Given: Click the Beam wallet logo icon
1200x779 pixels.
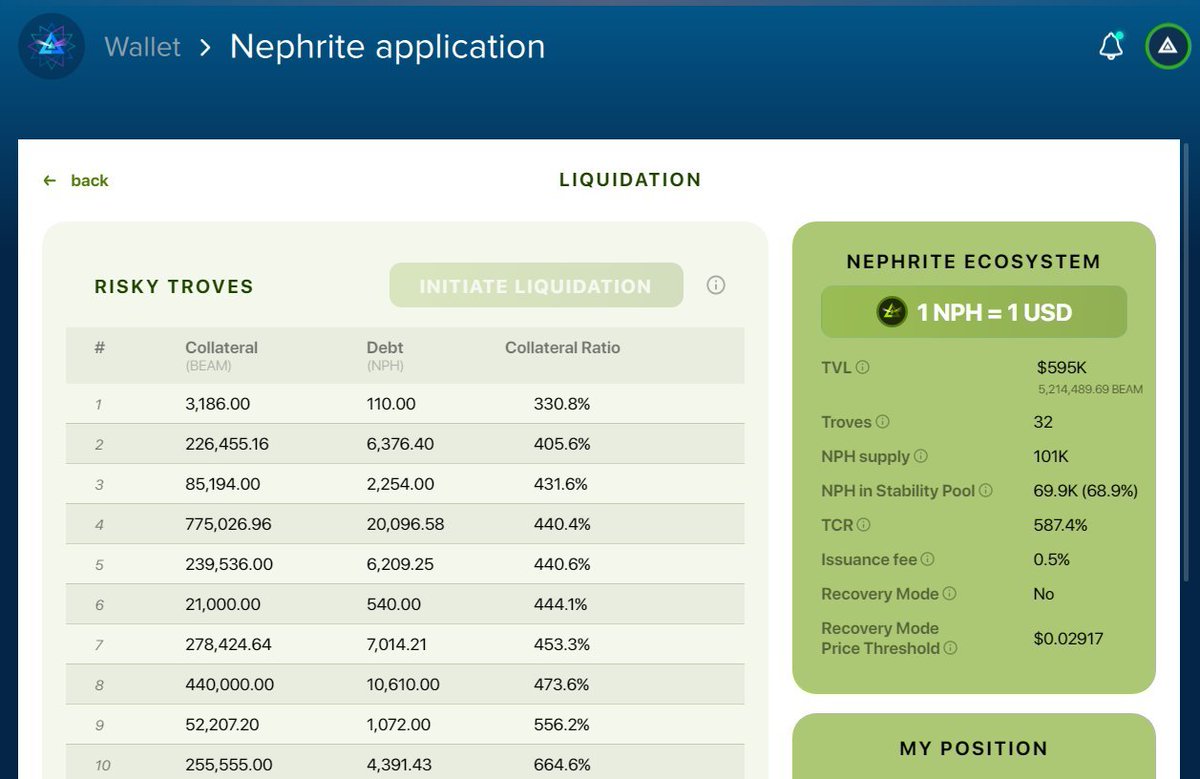Looking at the screenshot, I should [52, 46].
